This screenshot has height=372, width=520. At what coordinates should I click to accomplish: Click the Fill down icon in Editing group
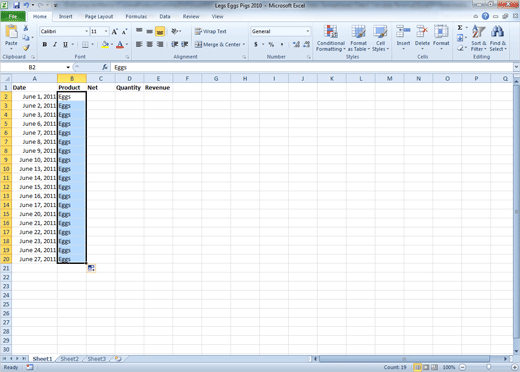(460, 38)
